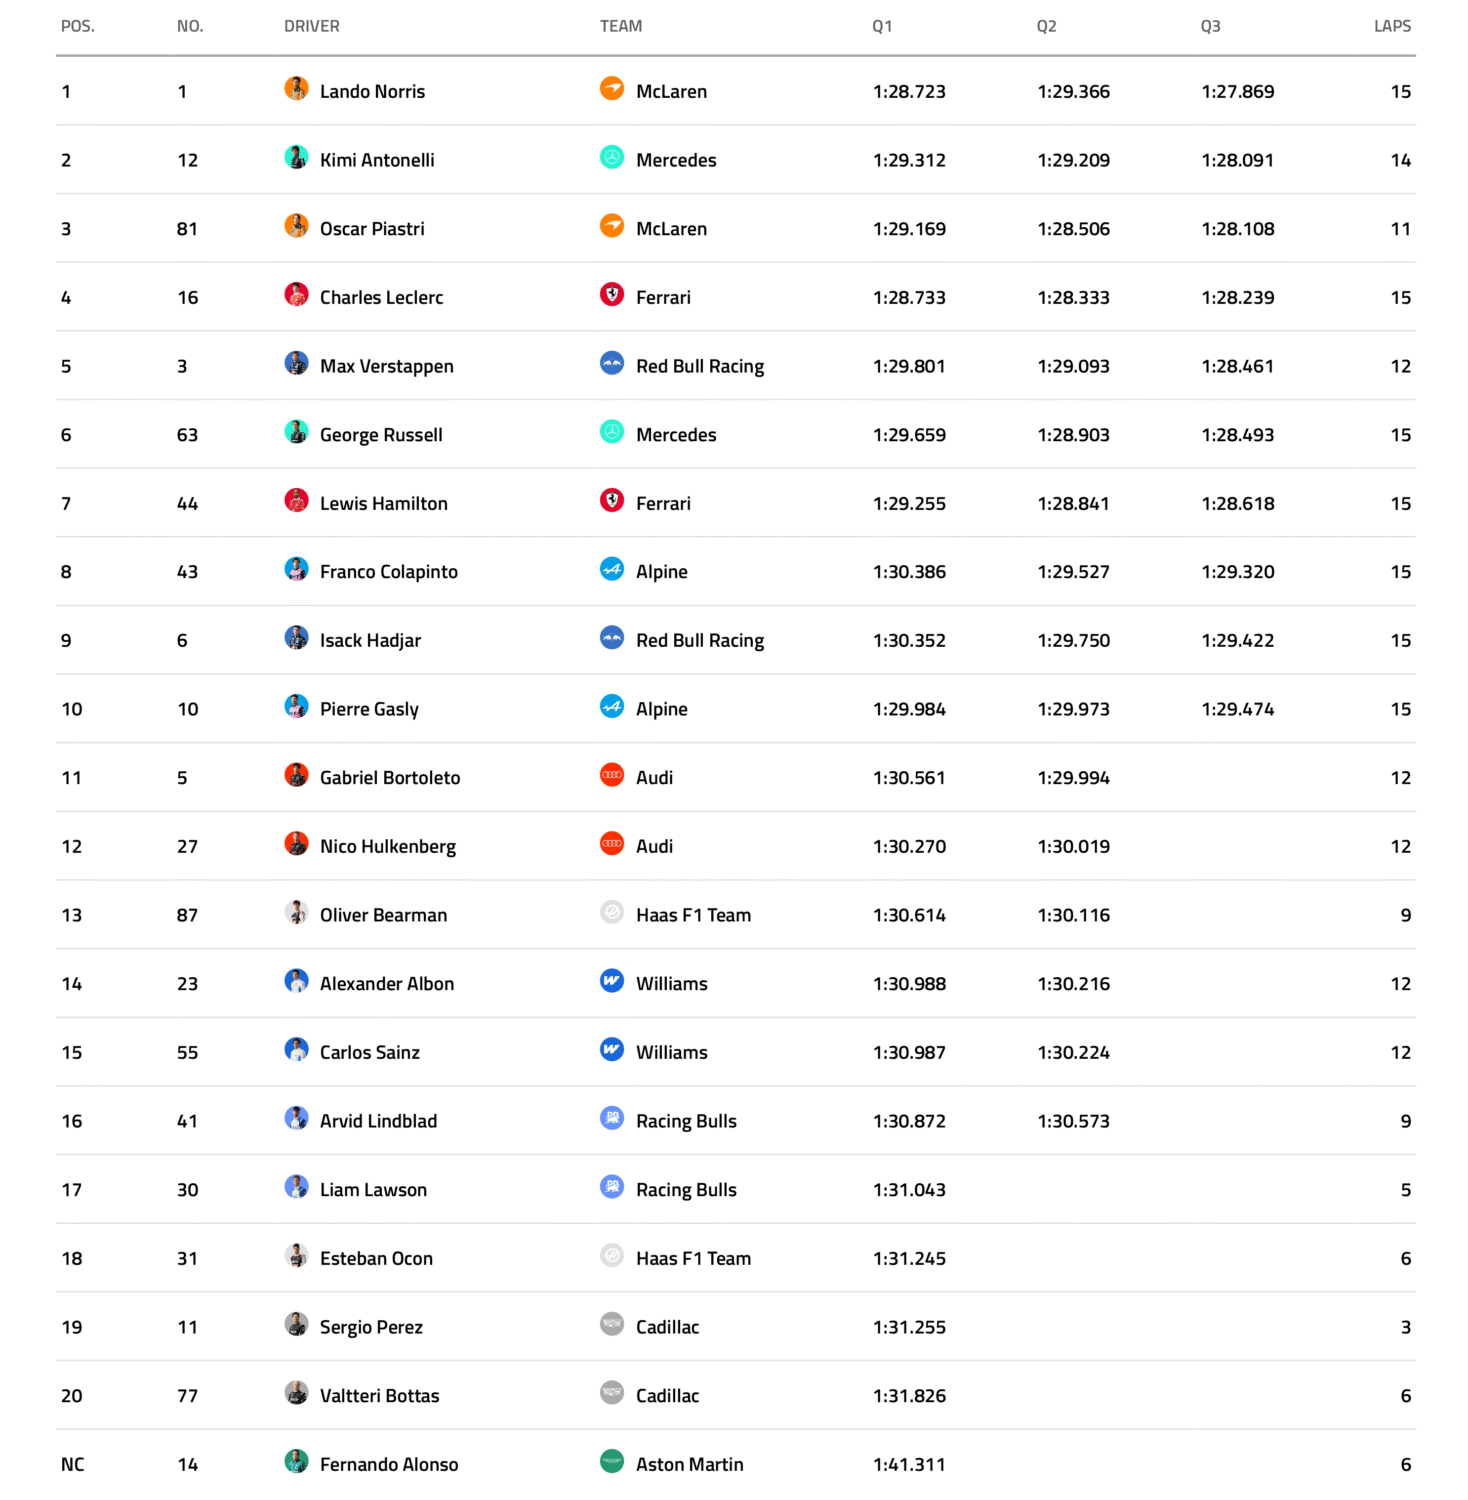Click the Q3 column header
Image resolution: width=1468 pixels, height=1500 pixels.
click(x=1210, y=26)
